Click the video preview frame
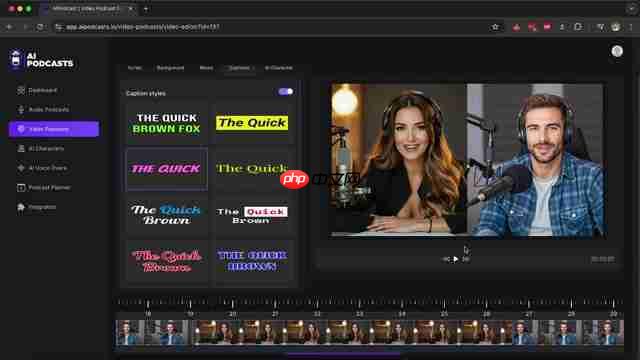 [467, 160]
